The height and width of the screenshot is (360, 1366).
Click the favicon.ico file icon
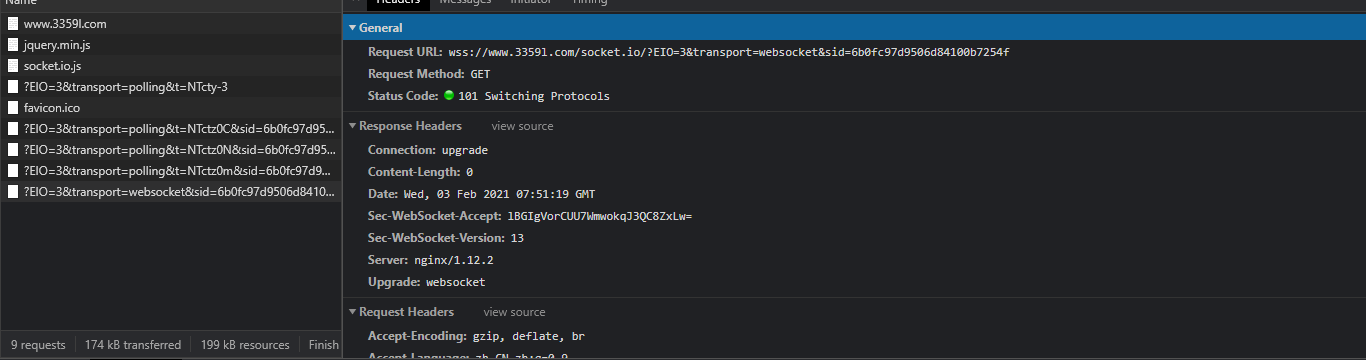tap(13, 107)
